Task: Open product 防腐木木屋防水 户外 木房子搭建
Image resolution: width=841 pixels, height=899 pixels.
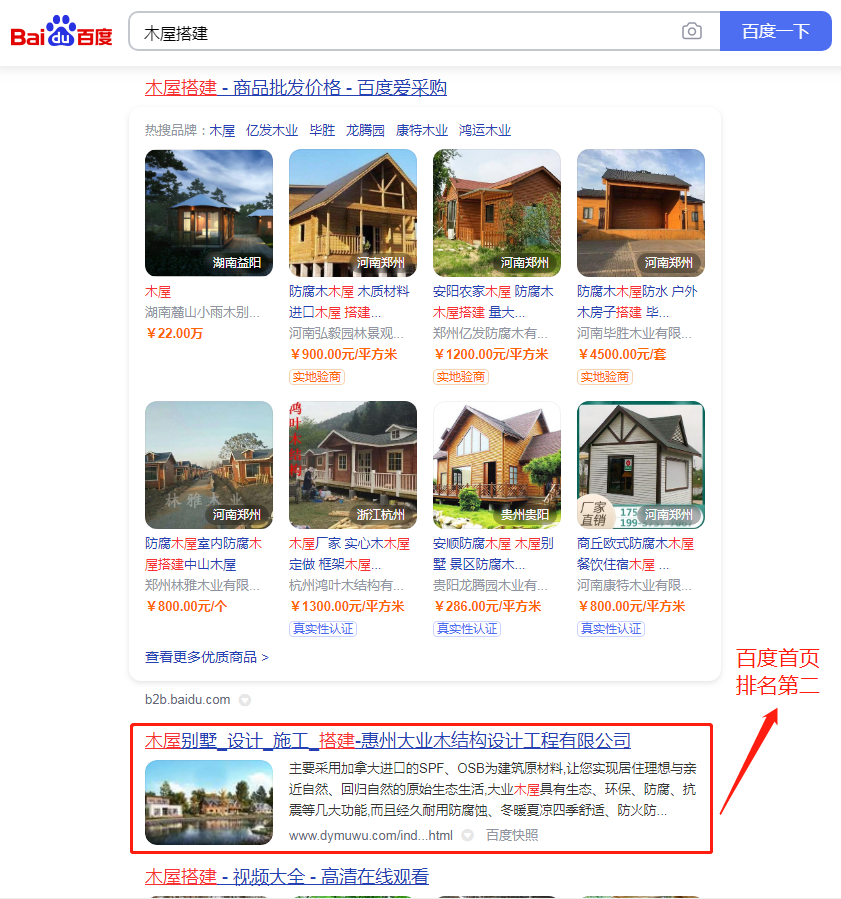Action: pyautogui.click(x=637, y=302)
